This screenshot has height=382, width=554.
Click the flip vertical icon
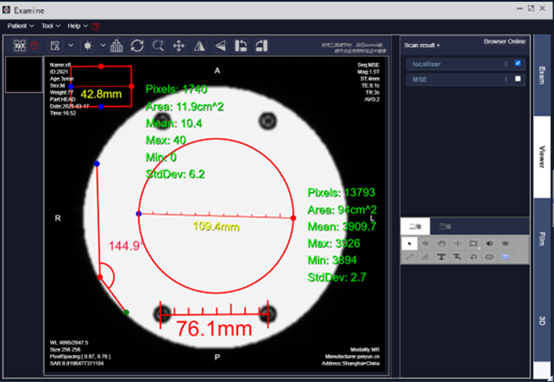(220, 46)
